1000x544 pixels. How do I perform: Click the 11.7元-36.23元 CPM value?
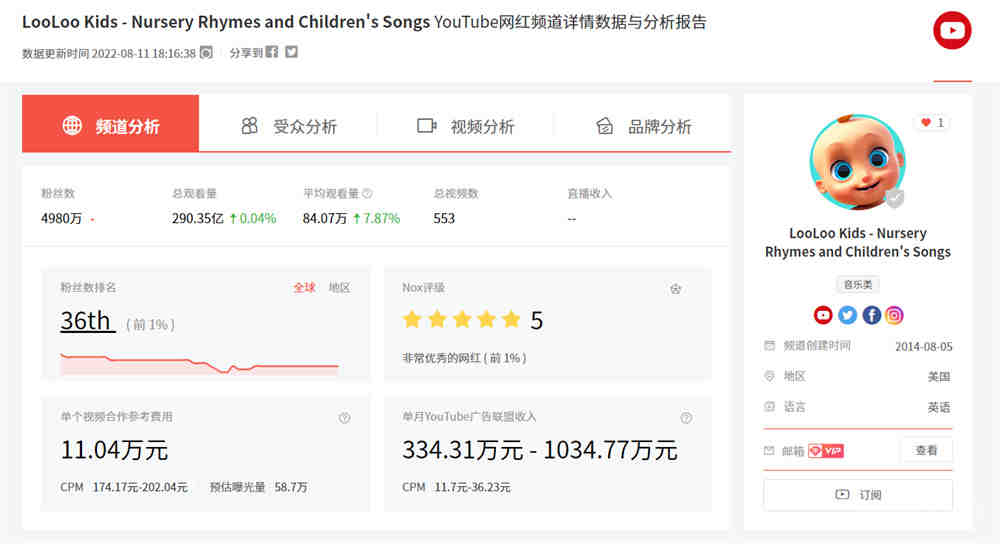pos(473,487)
